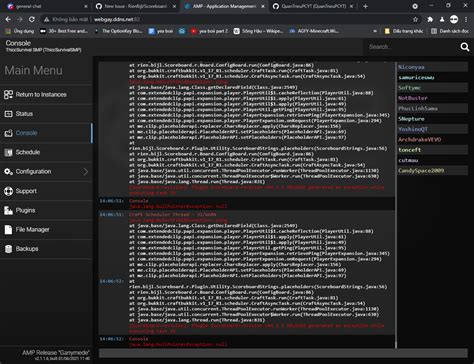474x364 pixels.
Task: Open the Schedule section
Action: [46, 152]
